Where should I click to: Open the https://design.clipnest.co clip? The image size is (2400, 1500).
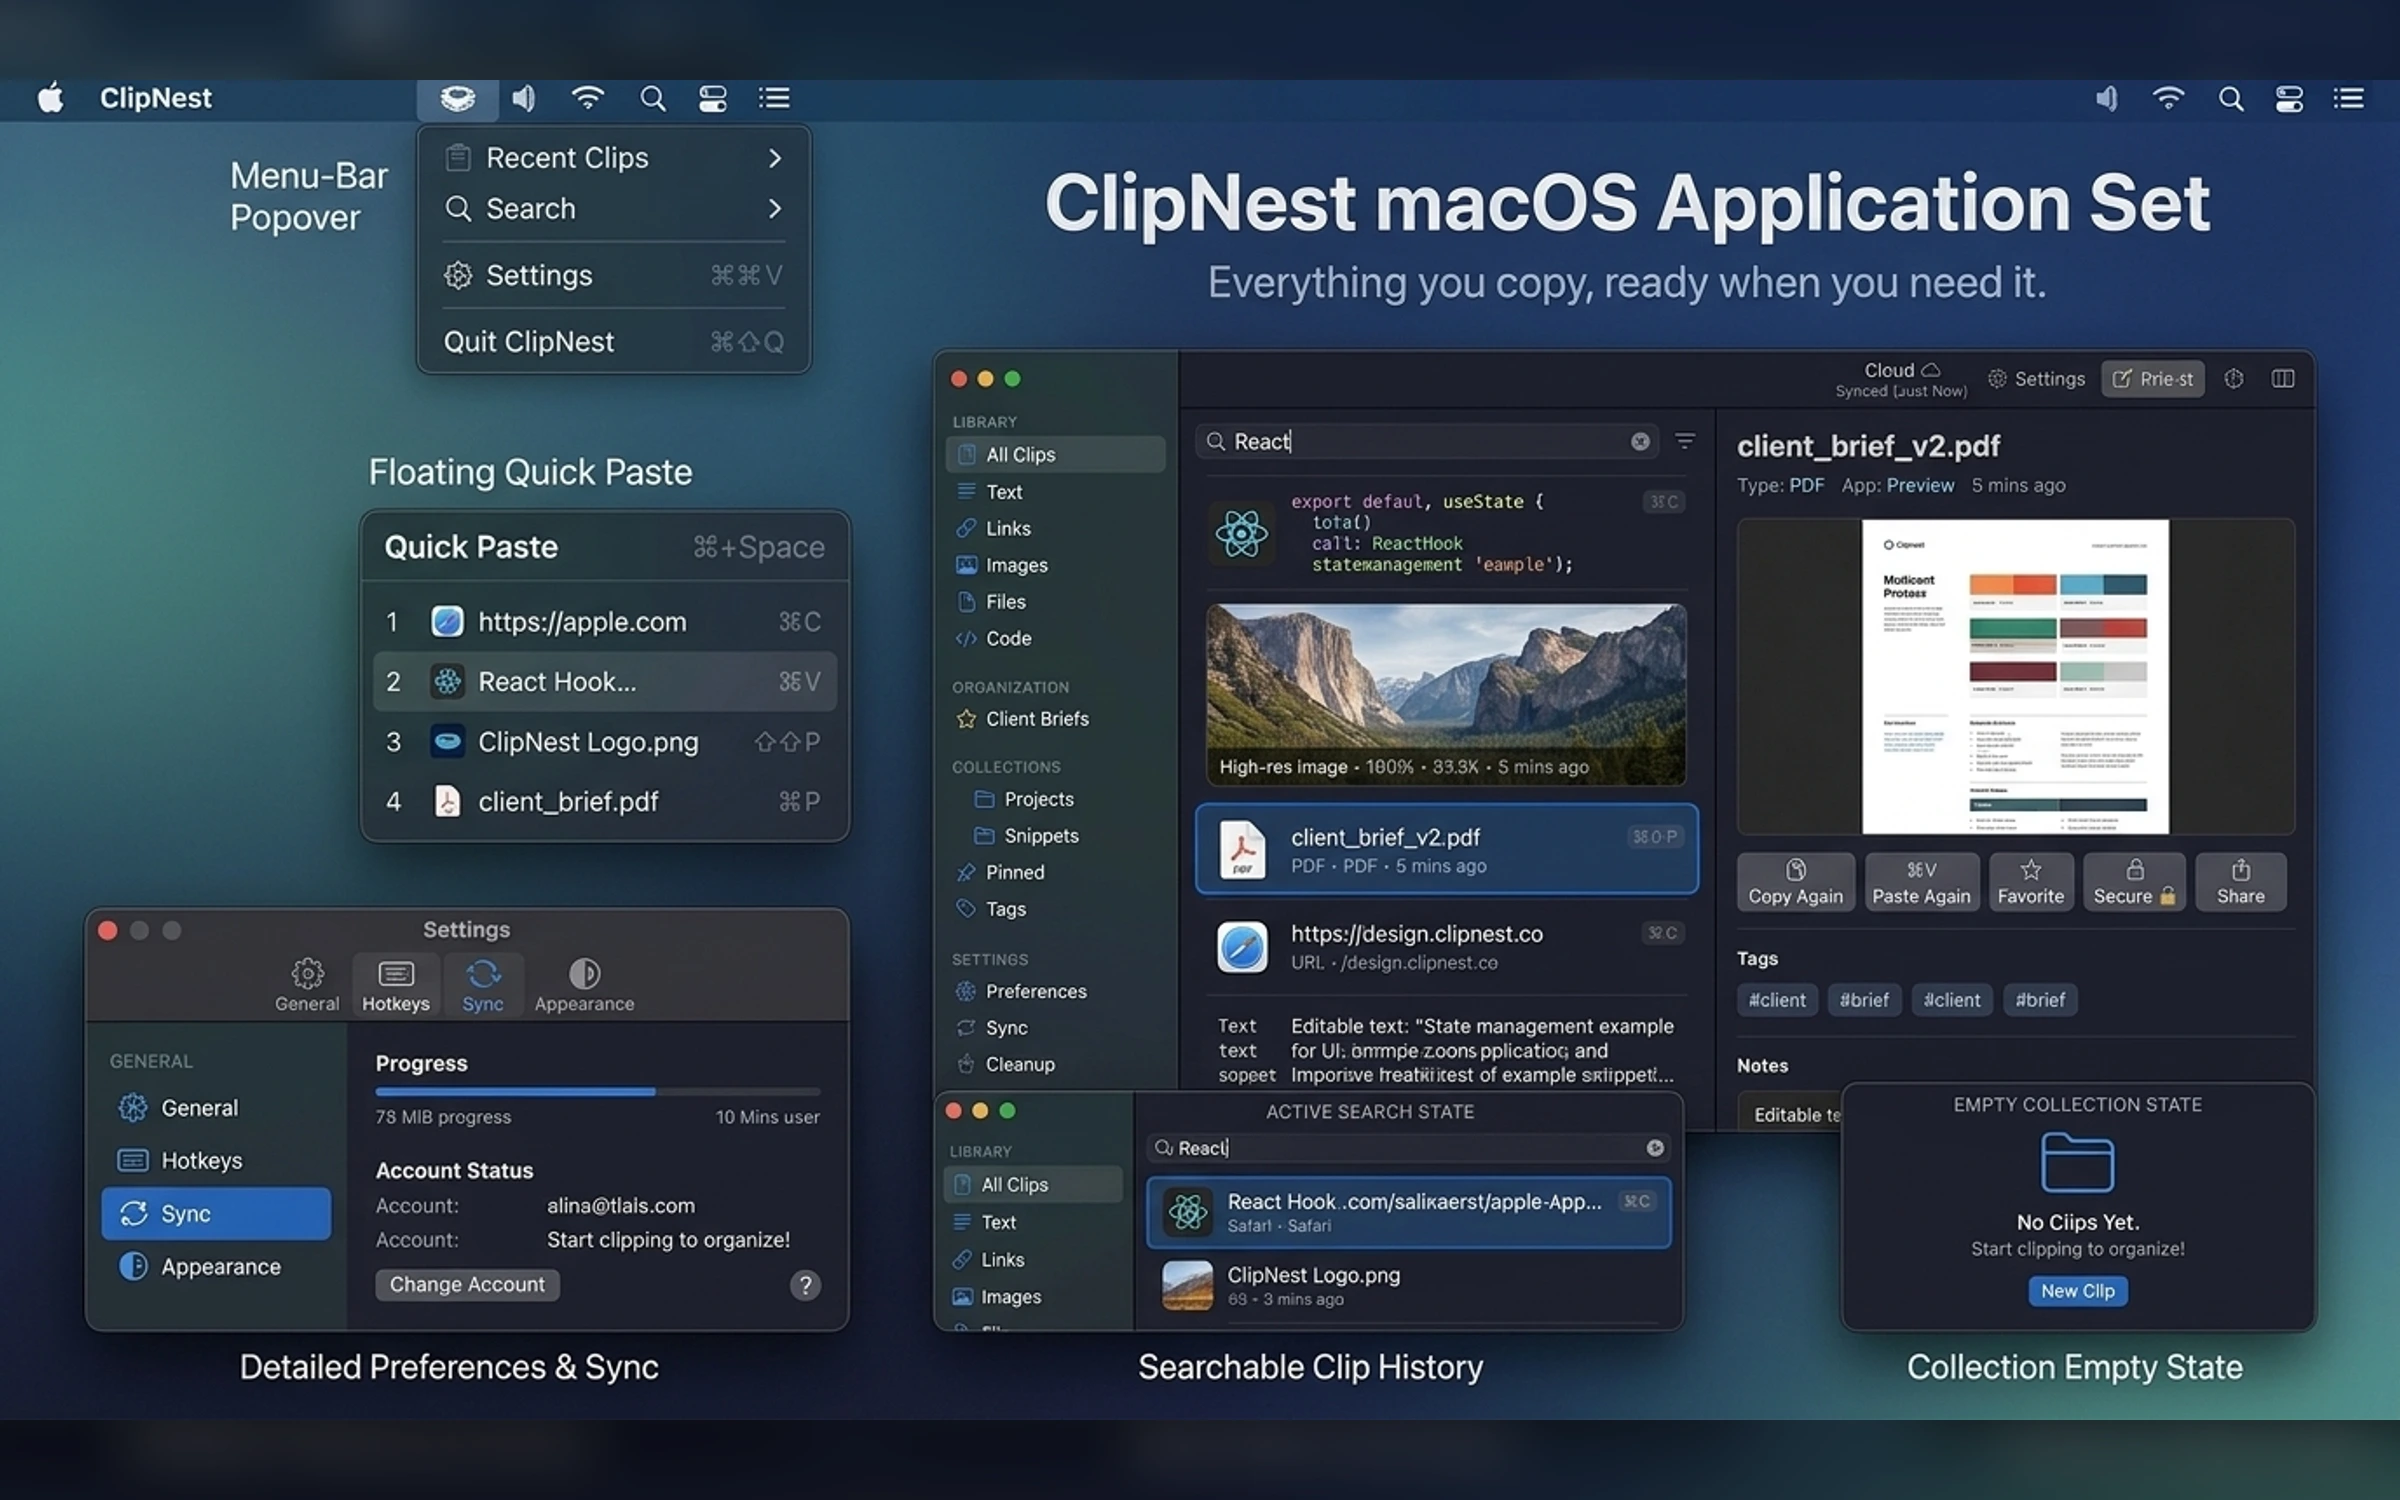pos(1446,946)
